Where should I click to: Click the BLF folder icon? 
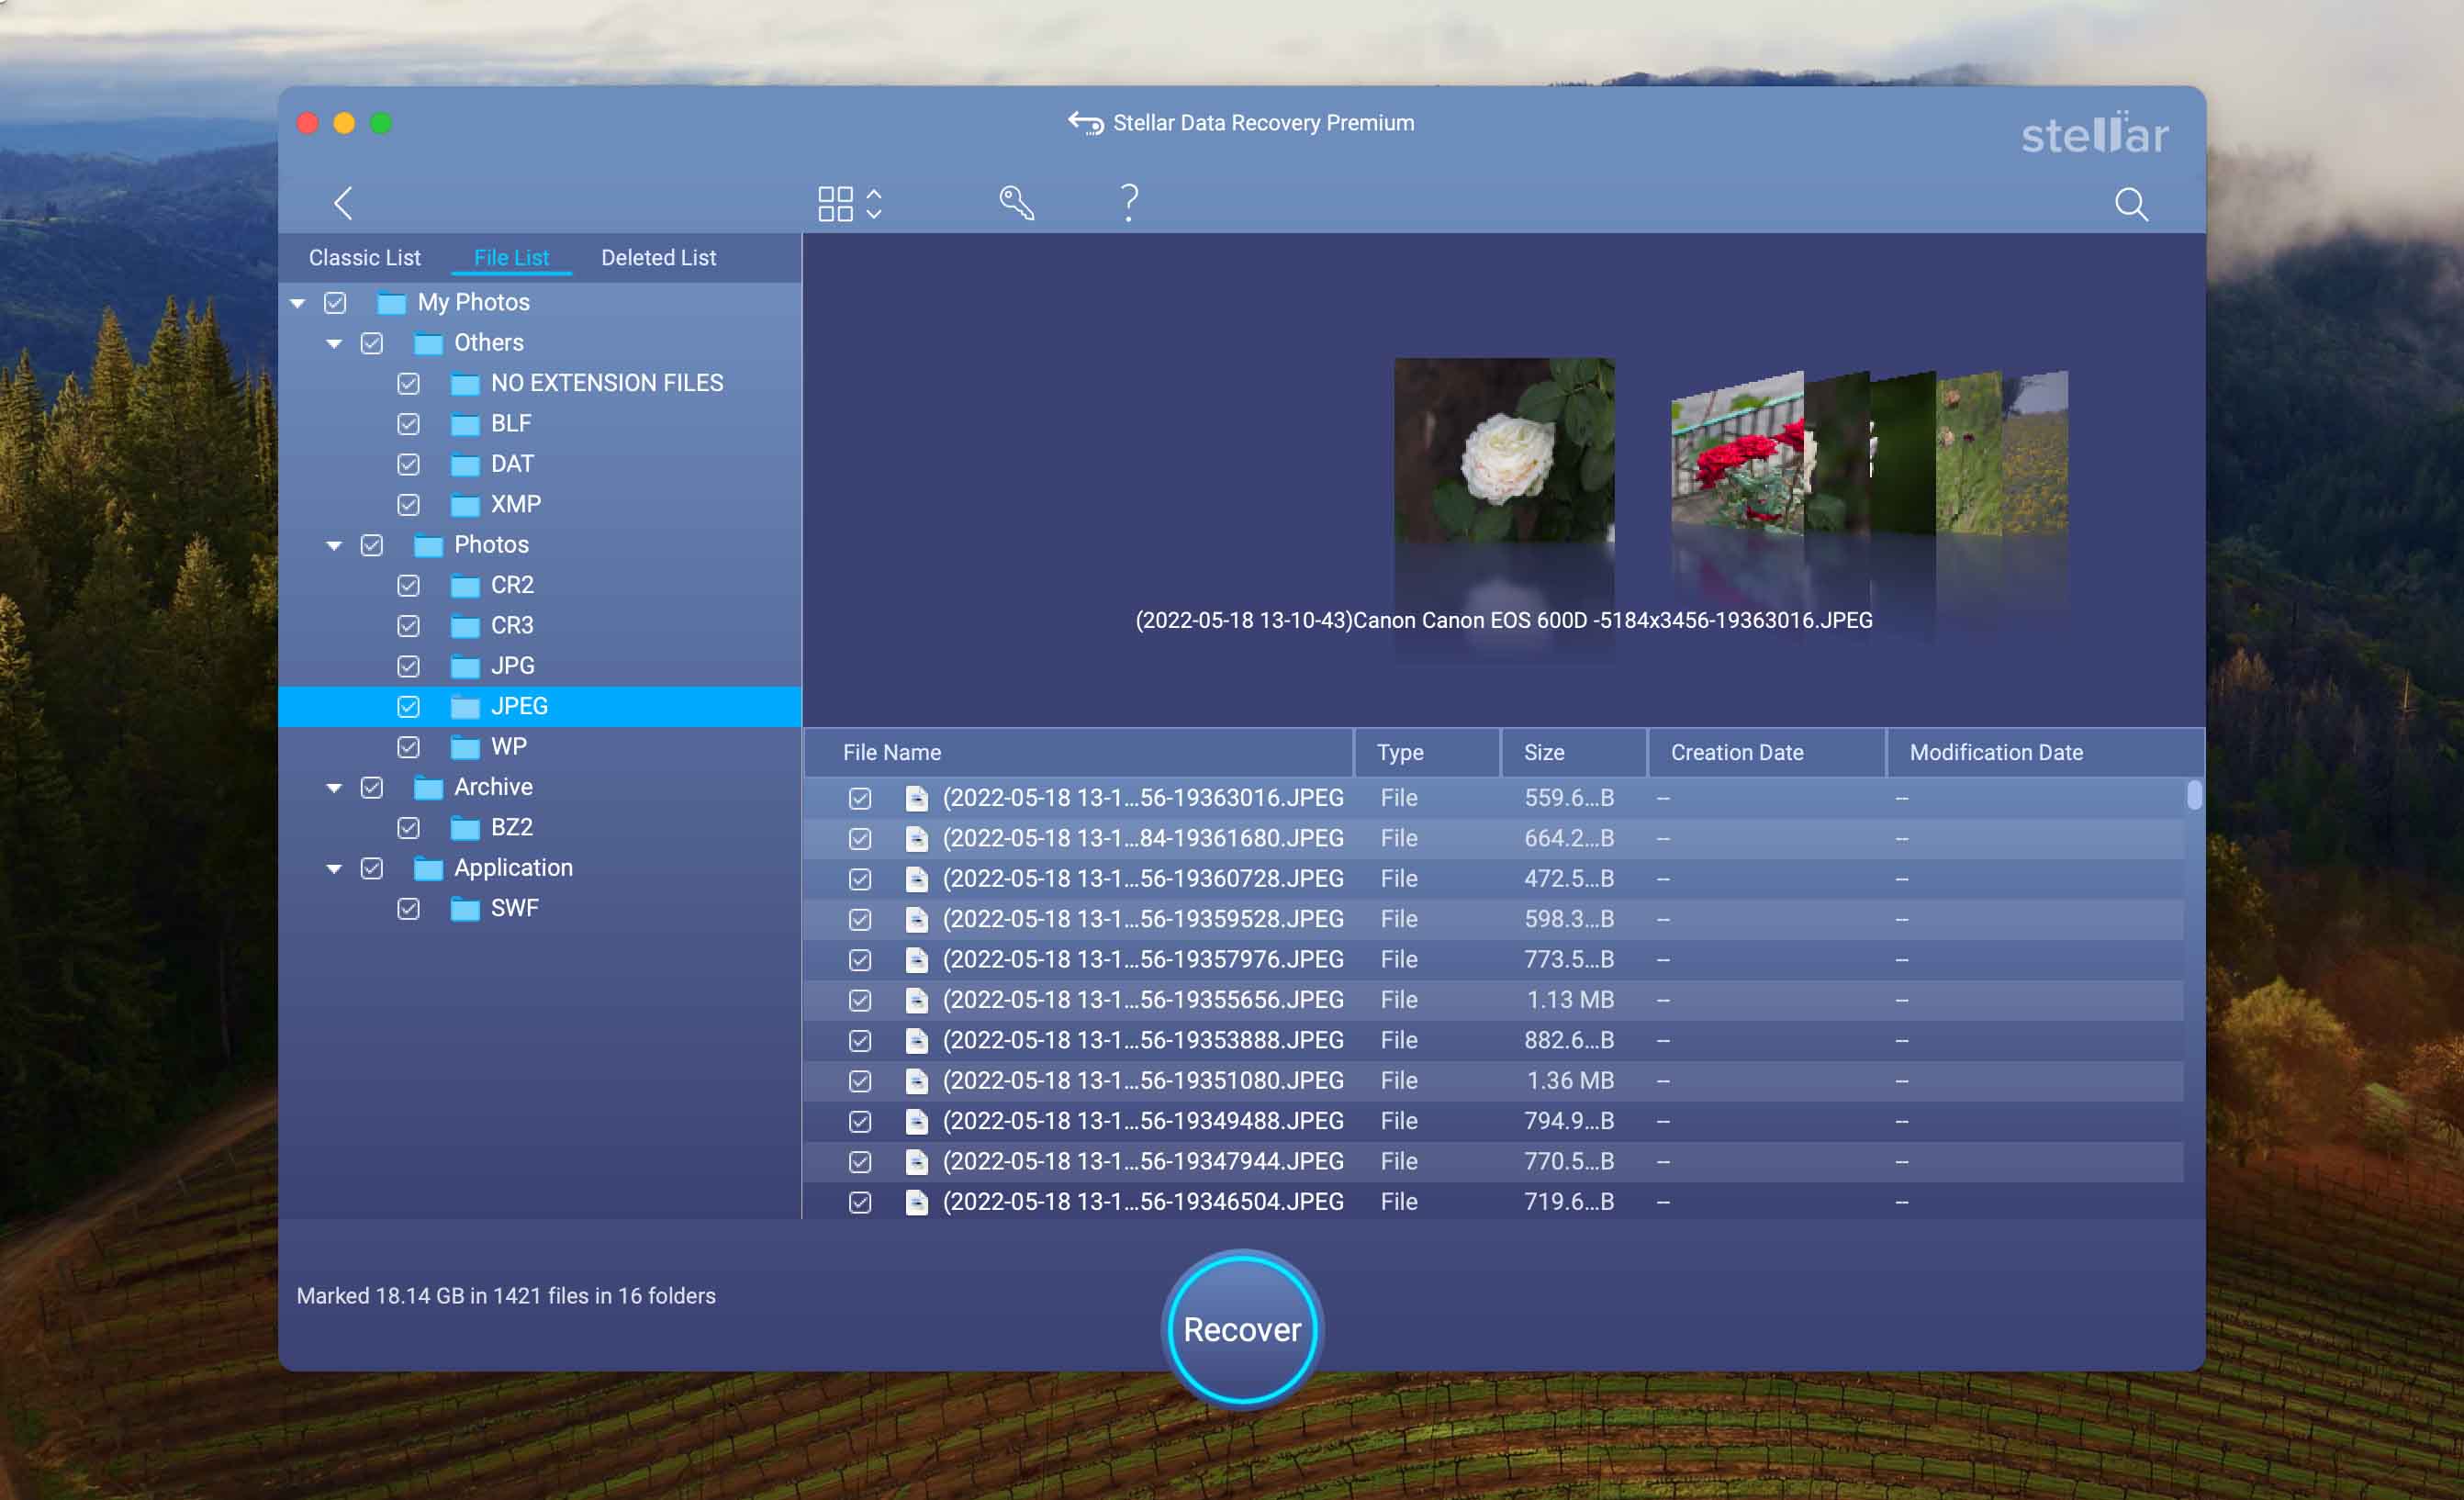point(465,424)
